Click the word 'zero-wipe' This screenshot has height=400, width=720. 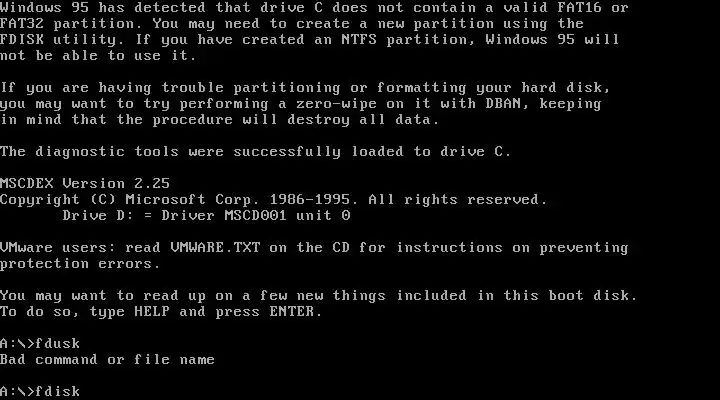pyautogui.click(x=336, y=103)
